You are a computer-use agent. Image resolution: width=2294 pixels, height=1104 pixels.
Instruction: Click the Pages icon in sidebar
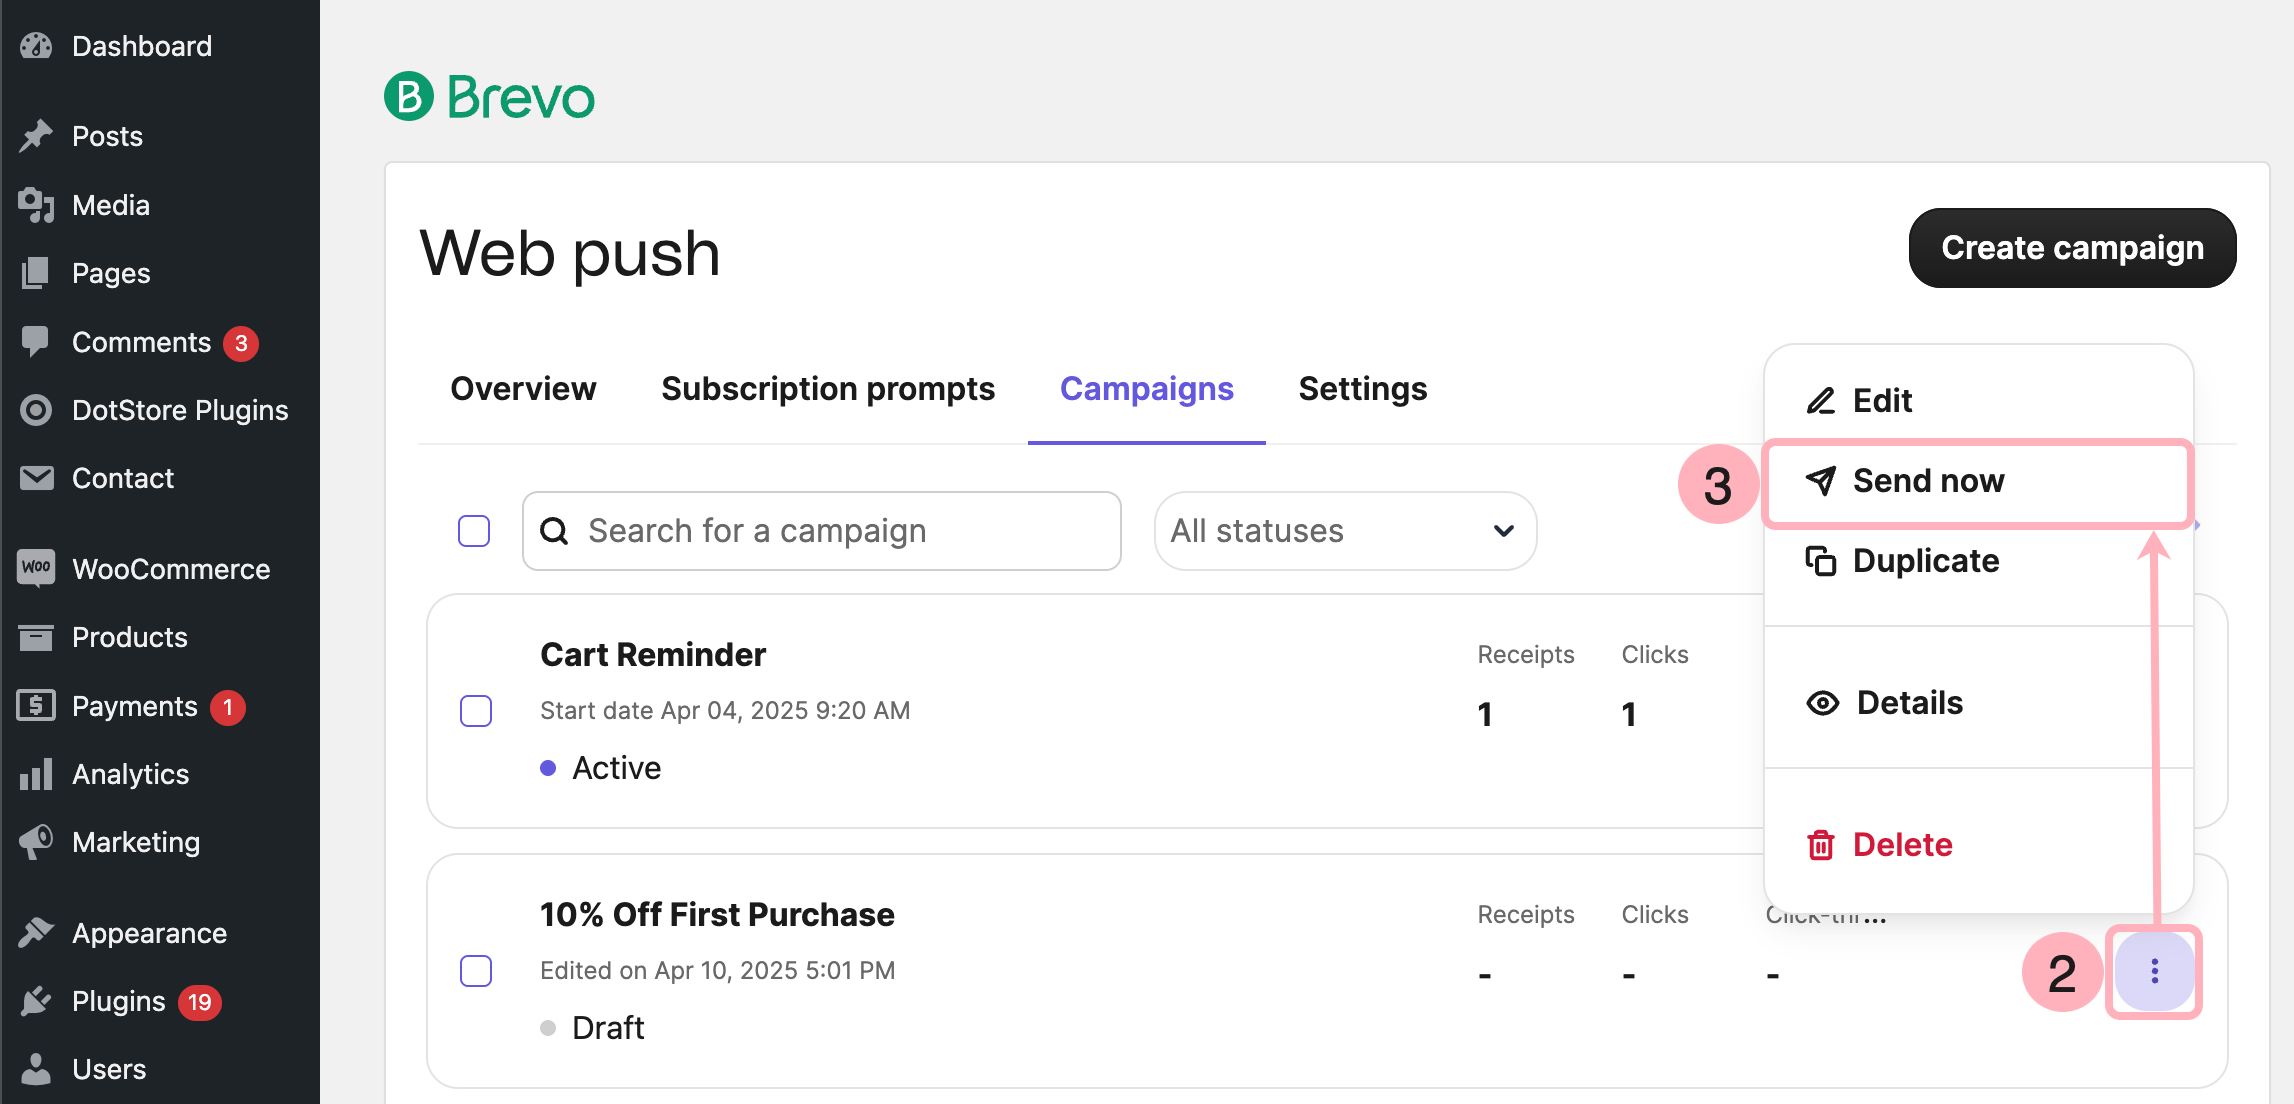tap(36, 273)
